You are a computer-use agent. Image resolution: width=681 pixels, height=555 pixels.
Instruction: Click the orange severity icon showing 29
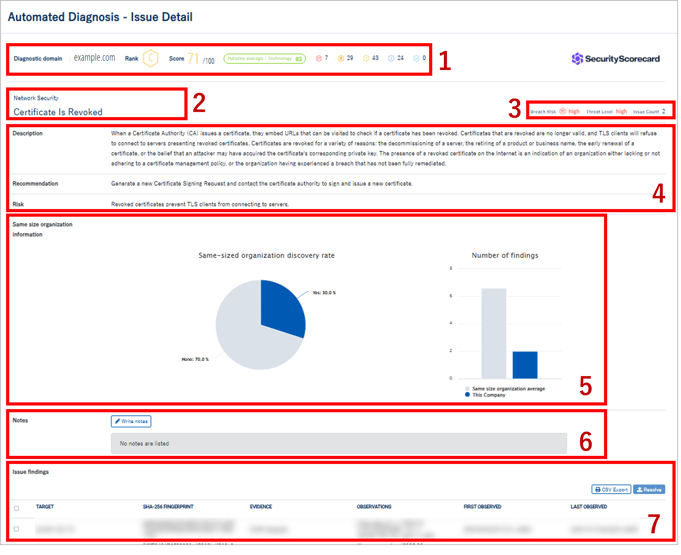pos(342,59)
